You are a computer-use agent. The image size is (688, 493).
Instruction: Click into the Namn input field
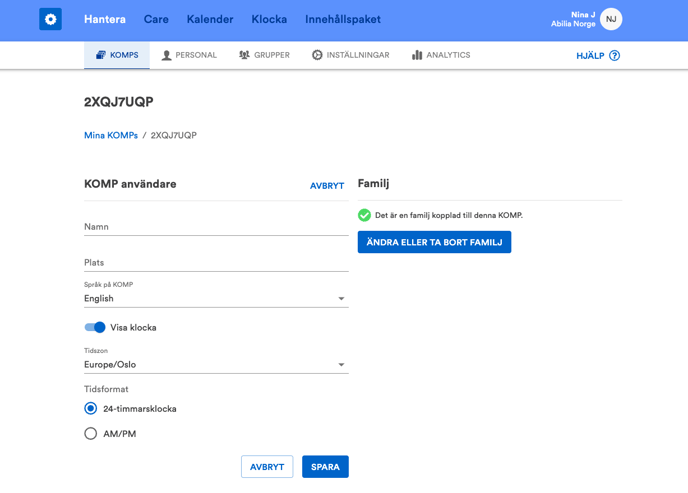215,227
